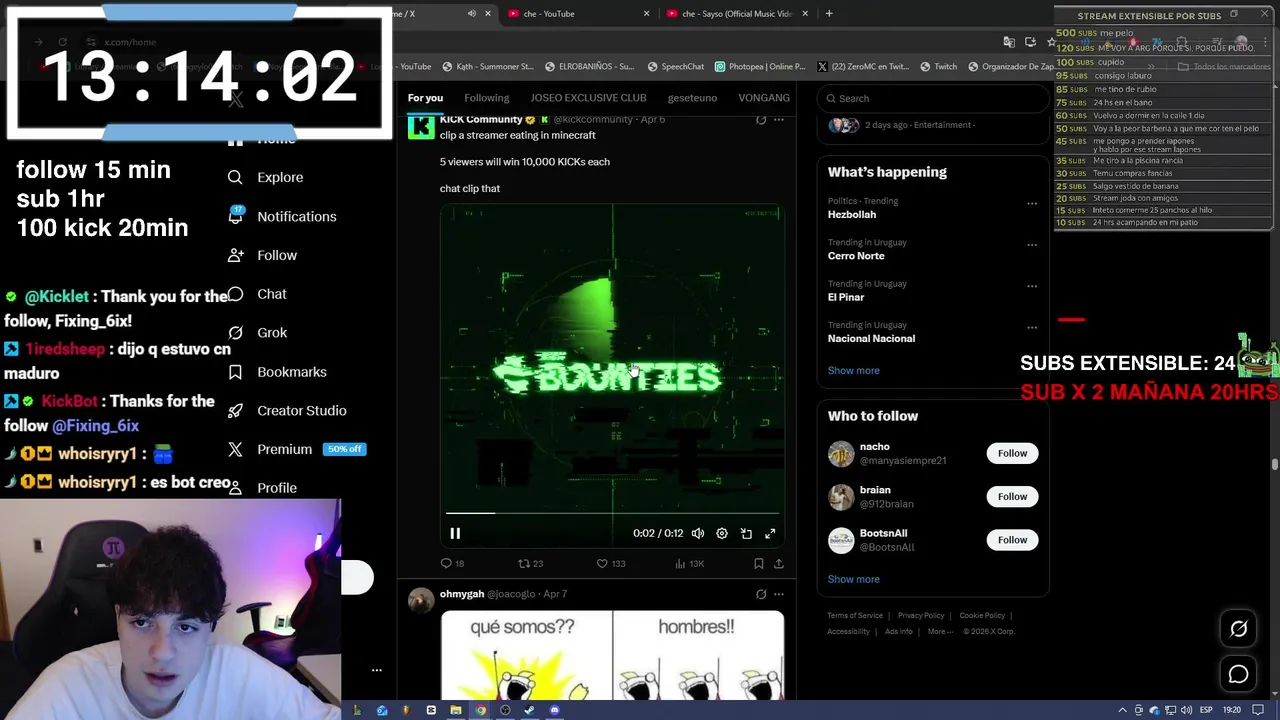Image resolution: width=1280 pixels, height=720 pixels.
Task: Open Discord from the taskbar
Action: [554, 710]
